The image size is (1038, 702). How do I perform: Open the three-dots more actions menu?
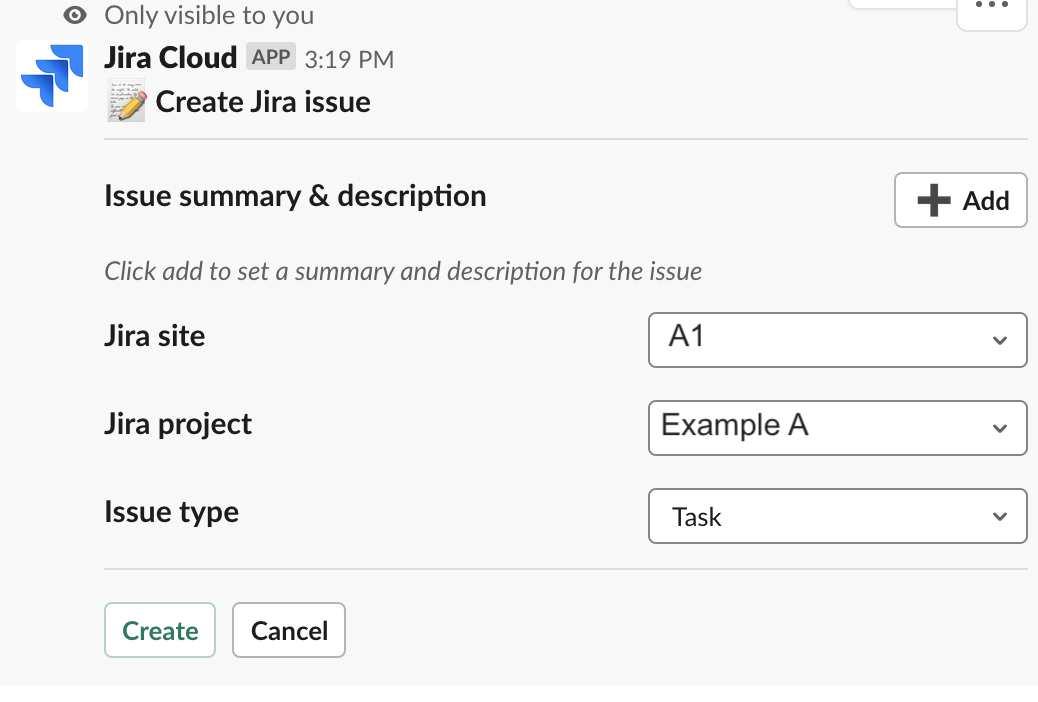(x=992, y=8)
